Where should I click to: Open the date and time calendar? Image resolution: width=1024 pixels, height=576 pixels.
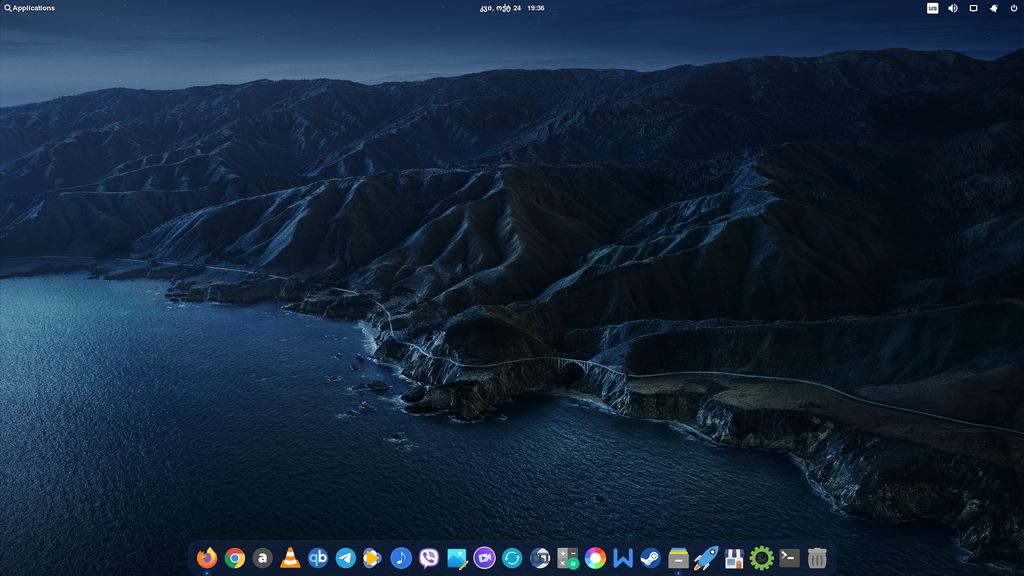tap(512, 8)
